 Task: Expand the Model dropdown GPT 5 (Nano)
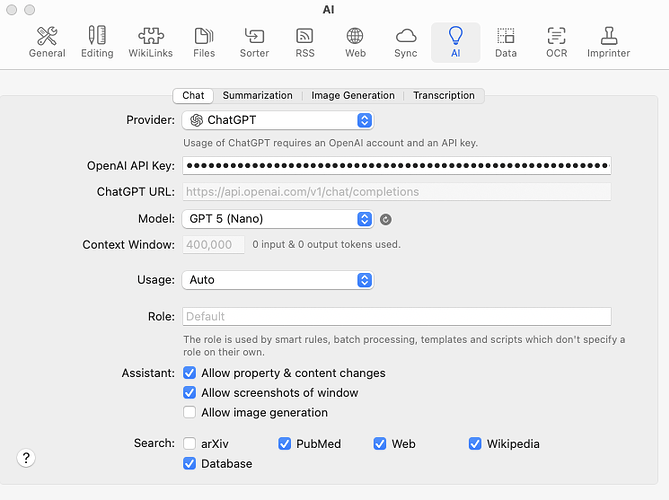tap(278, 219)
